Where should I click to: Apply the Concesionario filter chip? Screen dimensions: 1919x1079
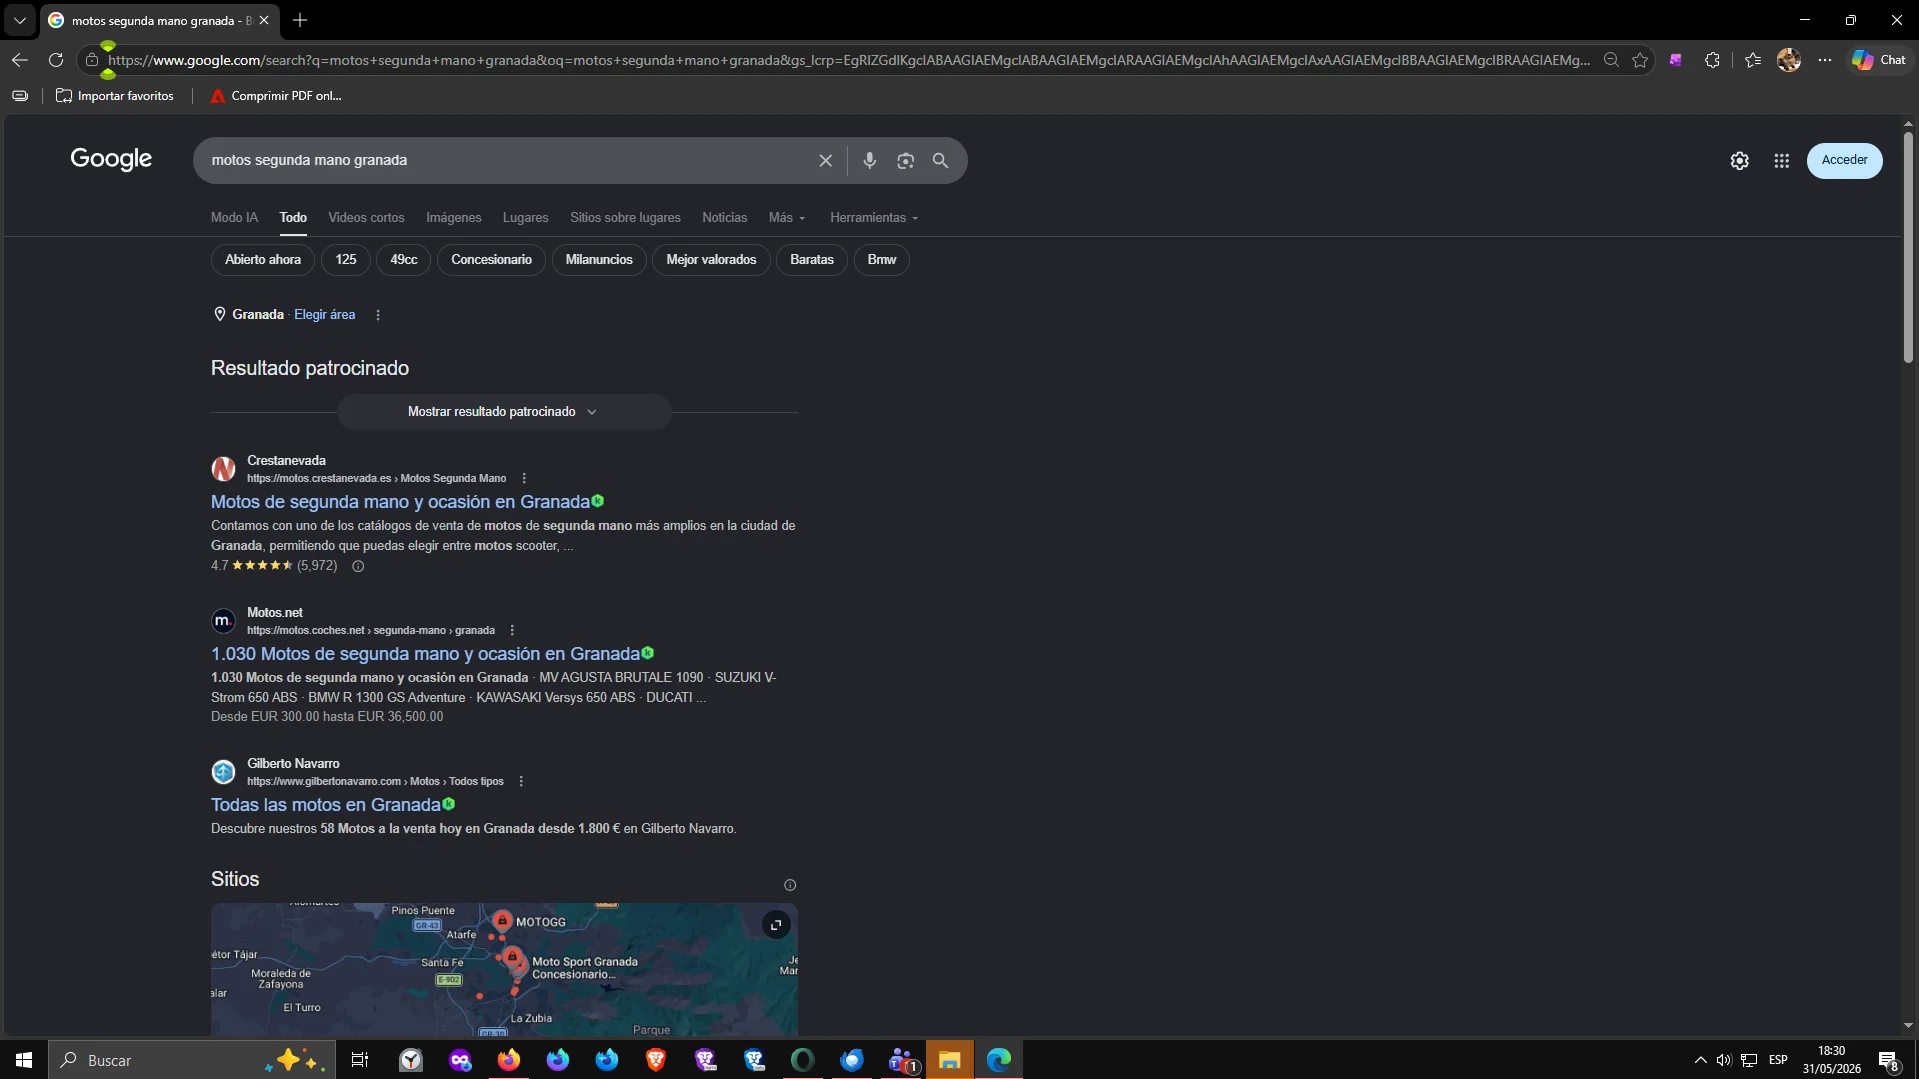pyautogui.click(x=491, y=260)
